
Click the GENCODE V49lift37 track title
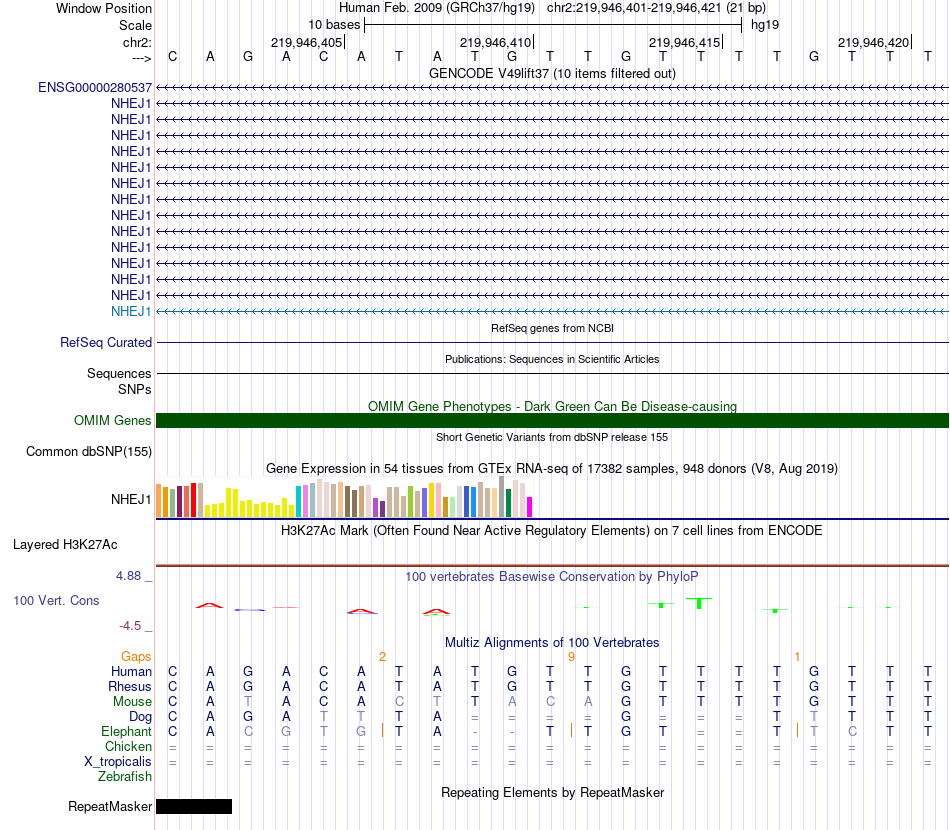point(552,73)
